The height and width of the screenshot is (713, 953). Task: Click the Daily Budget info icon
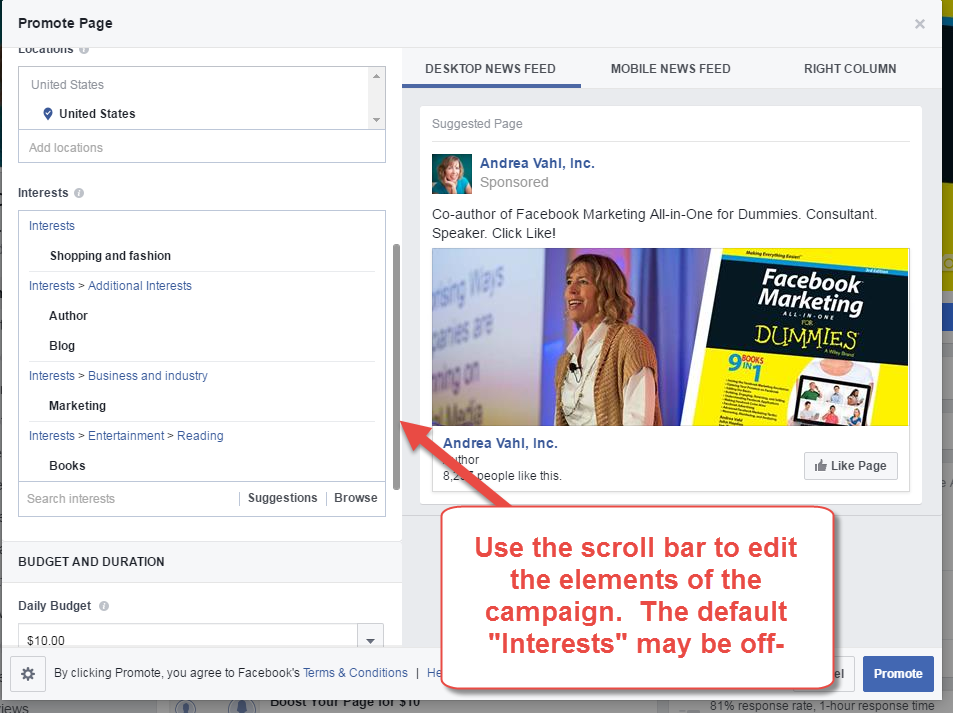(x=104, y=606)
